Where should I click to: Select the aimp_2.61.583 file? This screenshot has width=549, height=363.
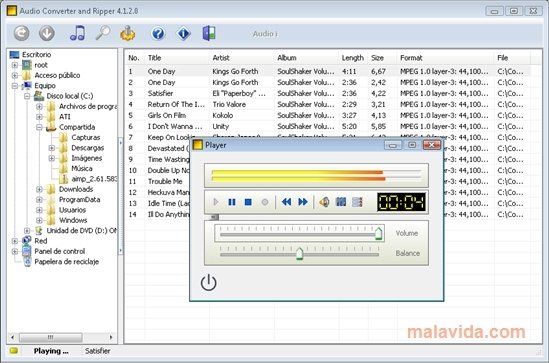(94, 179)
